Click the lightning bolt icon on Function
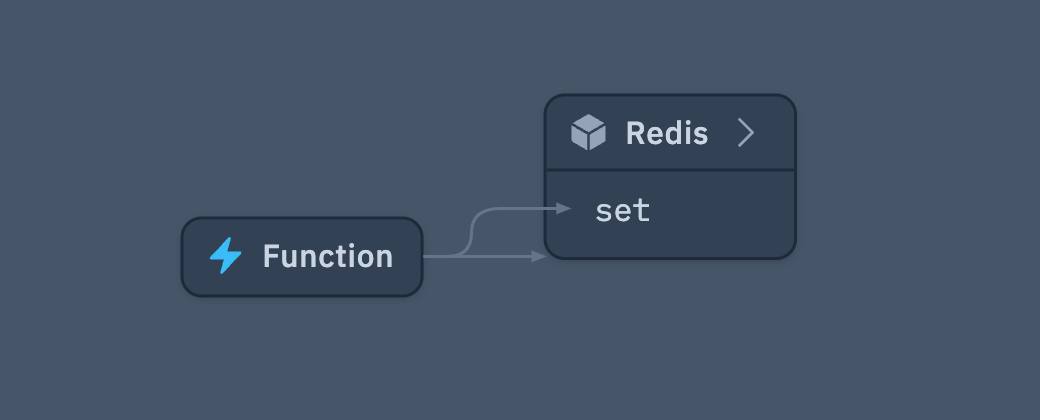The height and width of the screenshot is (420, 1040). [x=225, y=256]
